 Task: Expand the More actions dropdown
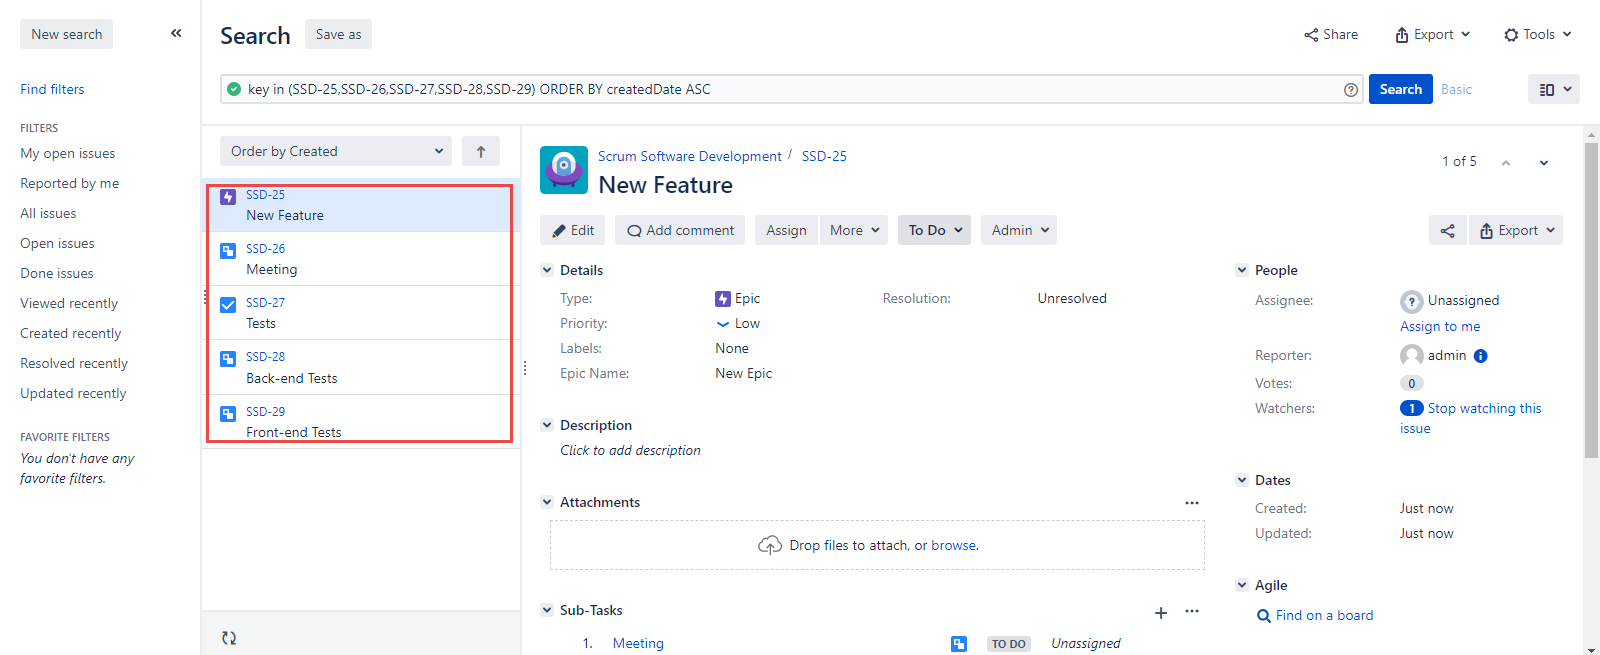click(854, 231)
